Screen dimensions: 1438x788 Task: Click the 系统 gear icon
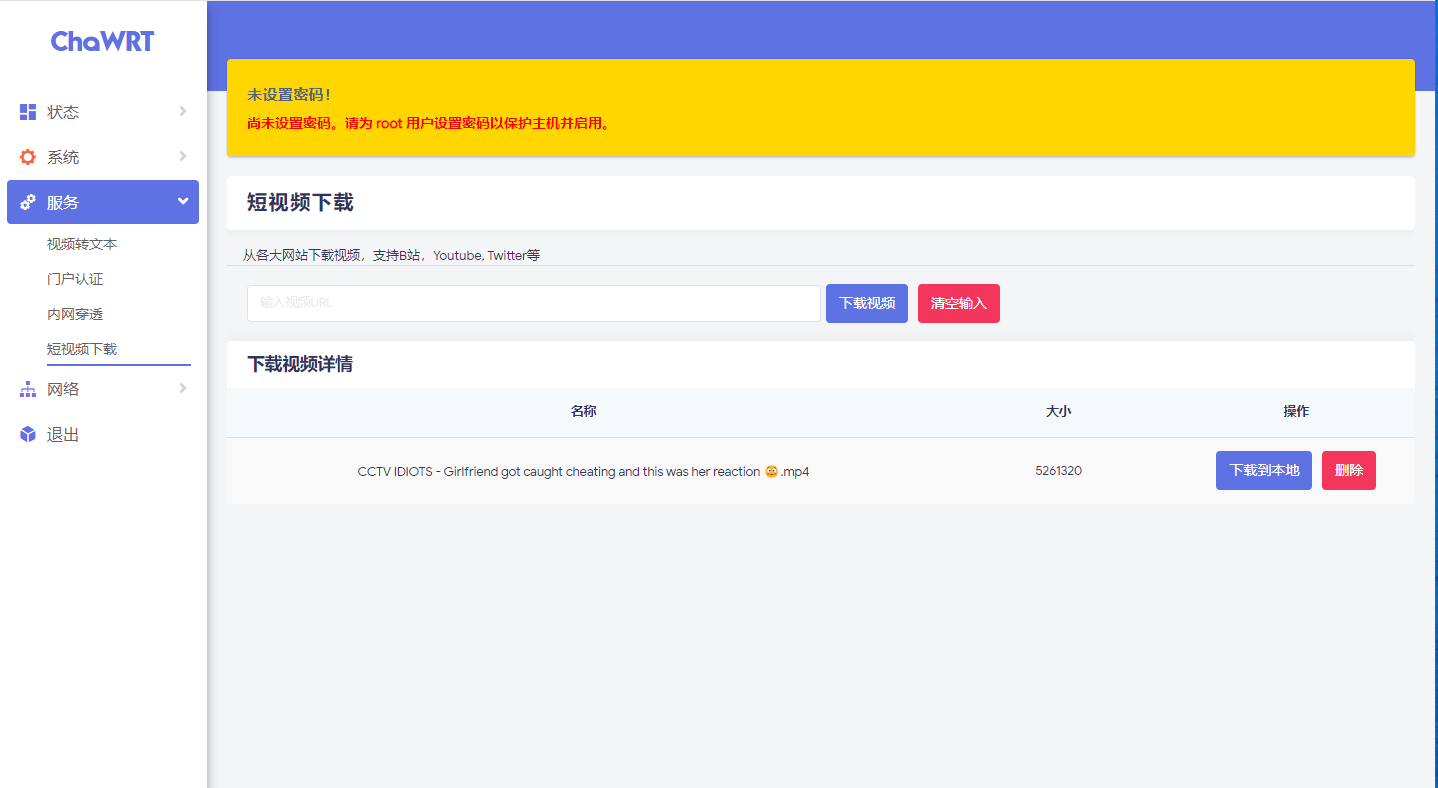[28, 157]
